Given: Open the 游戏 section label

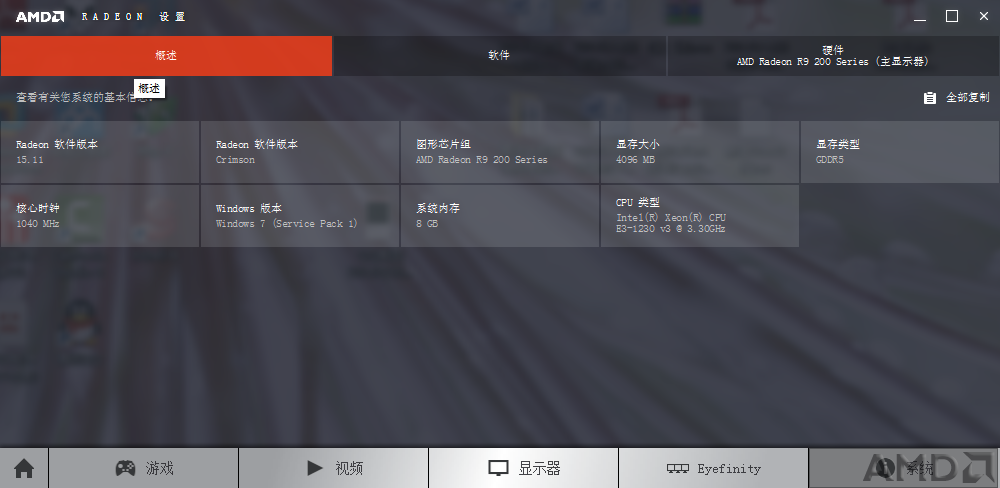Looking at the screenshot, I should [159, 469].
